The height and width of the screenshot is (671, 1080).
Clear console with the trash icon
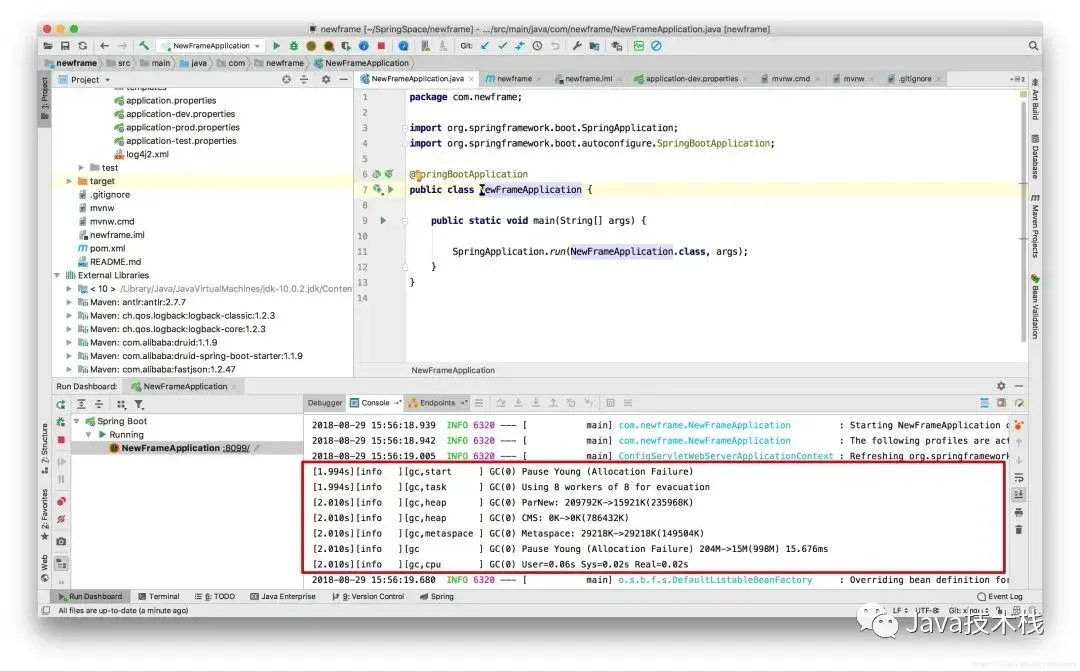tap(1018, 530)
